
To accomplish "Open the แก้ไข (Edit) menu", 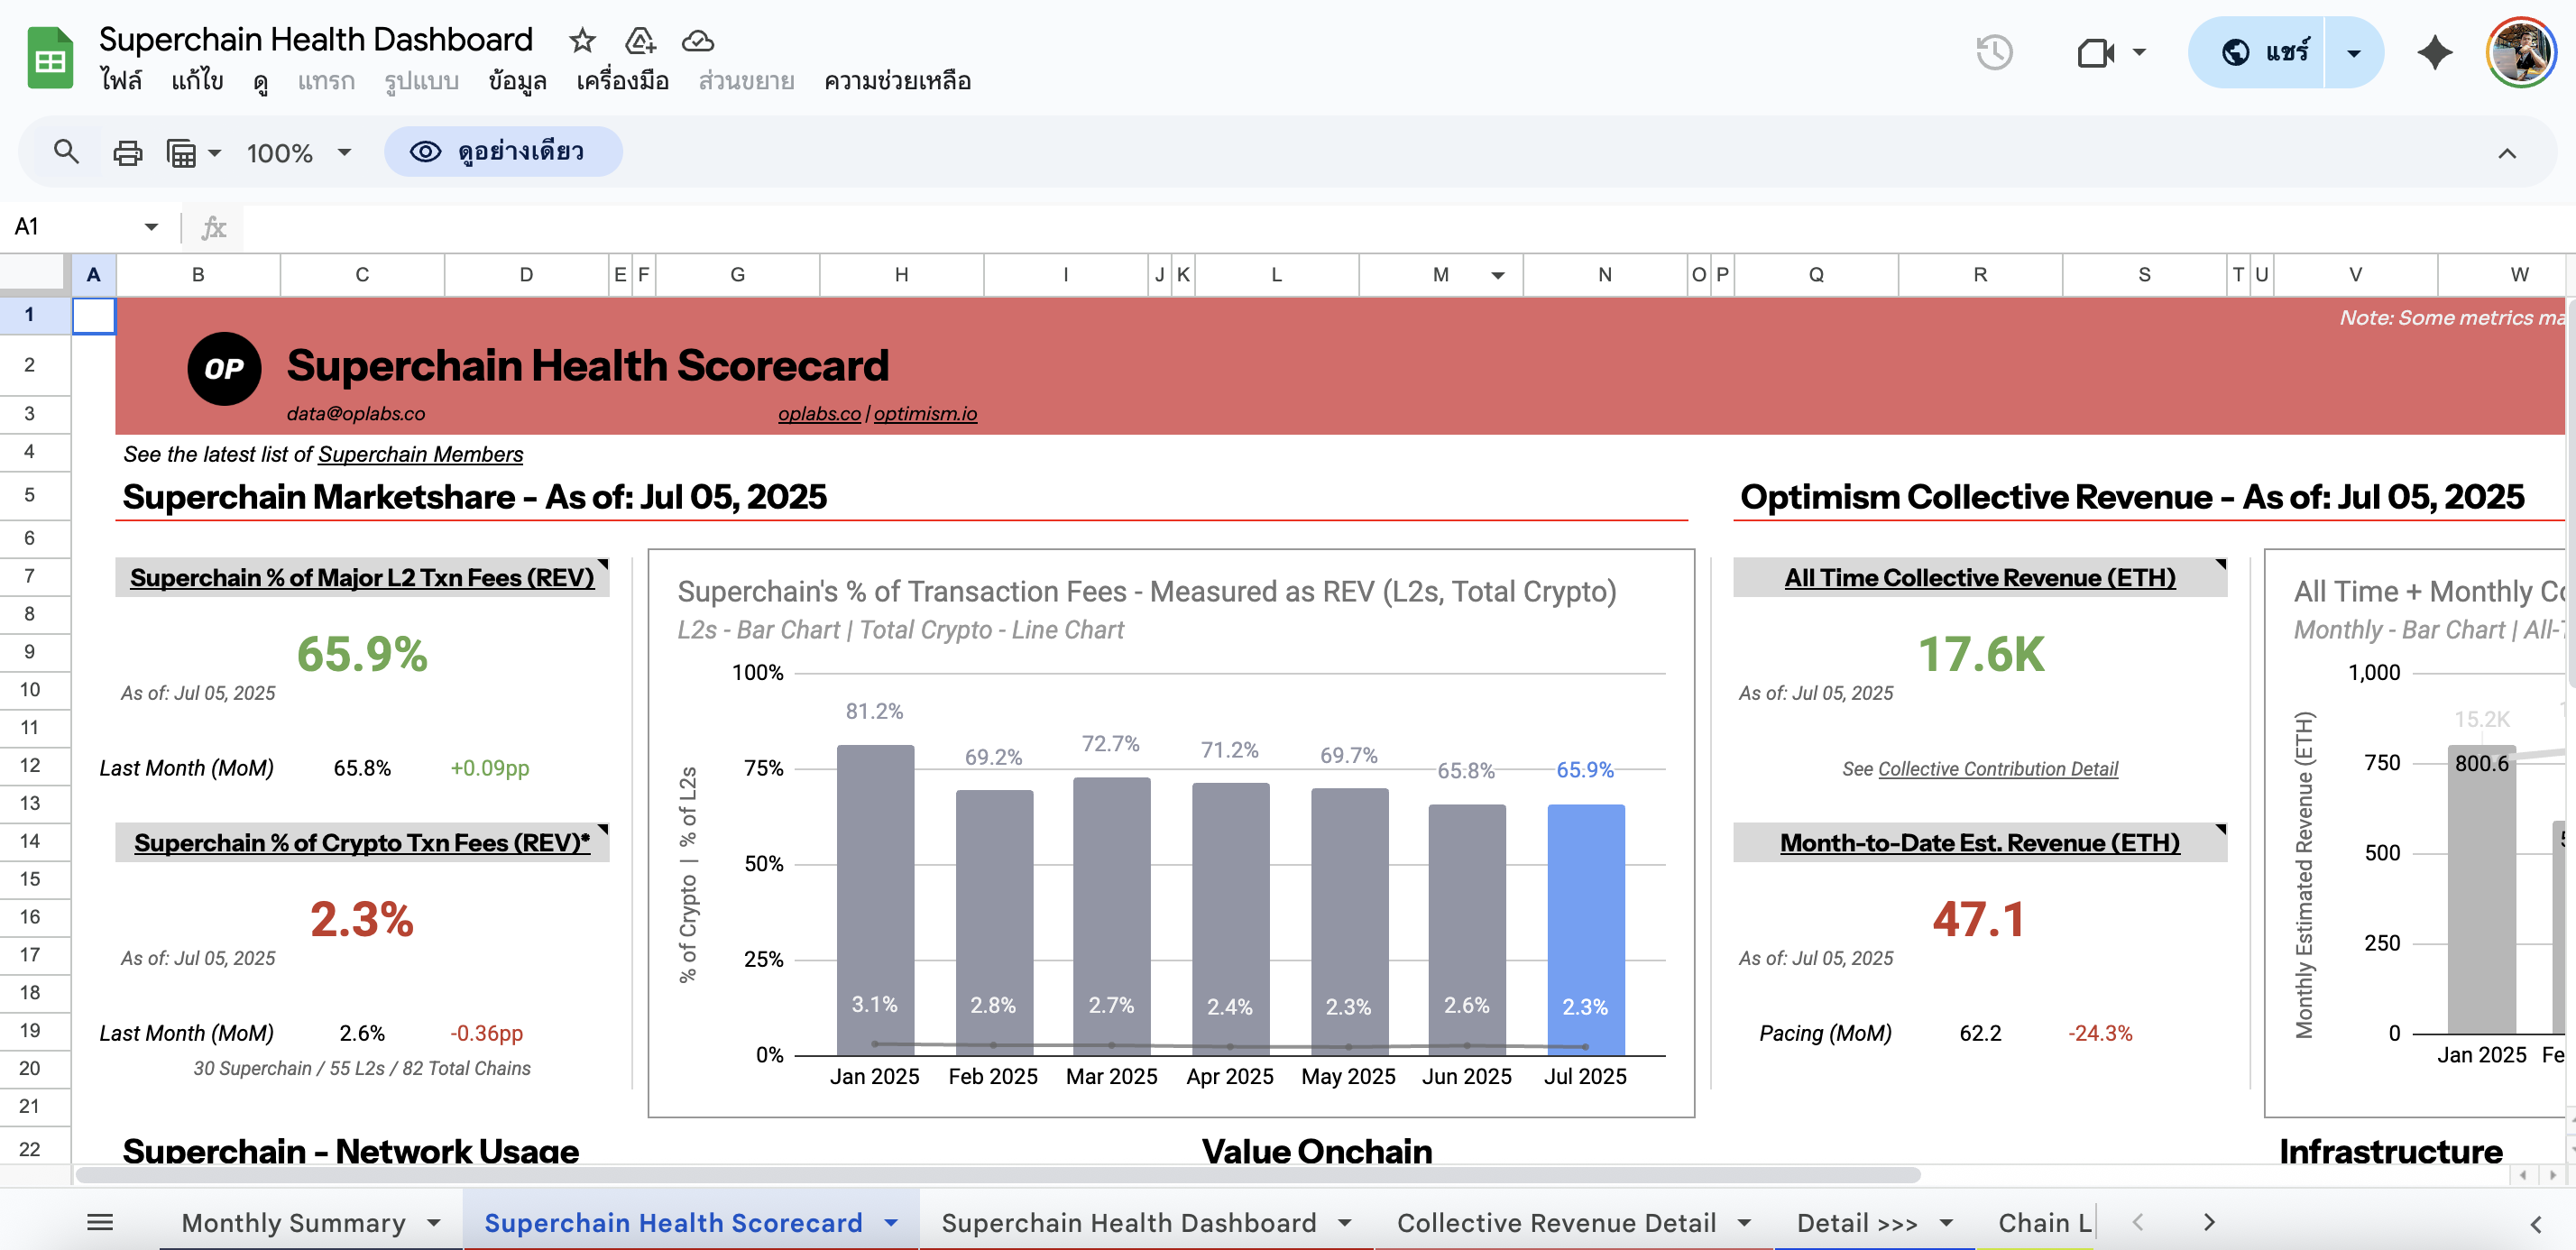I will [x=197, y=81].
